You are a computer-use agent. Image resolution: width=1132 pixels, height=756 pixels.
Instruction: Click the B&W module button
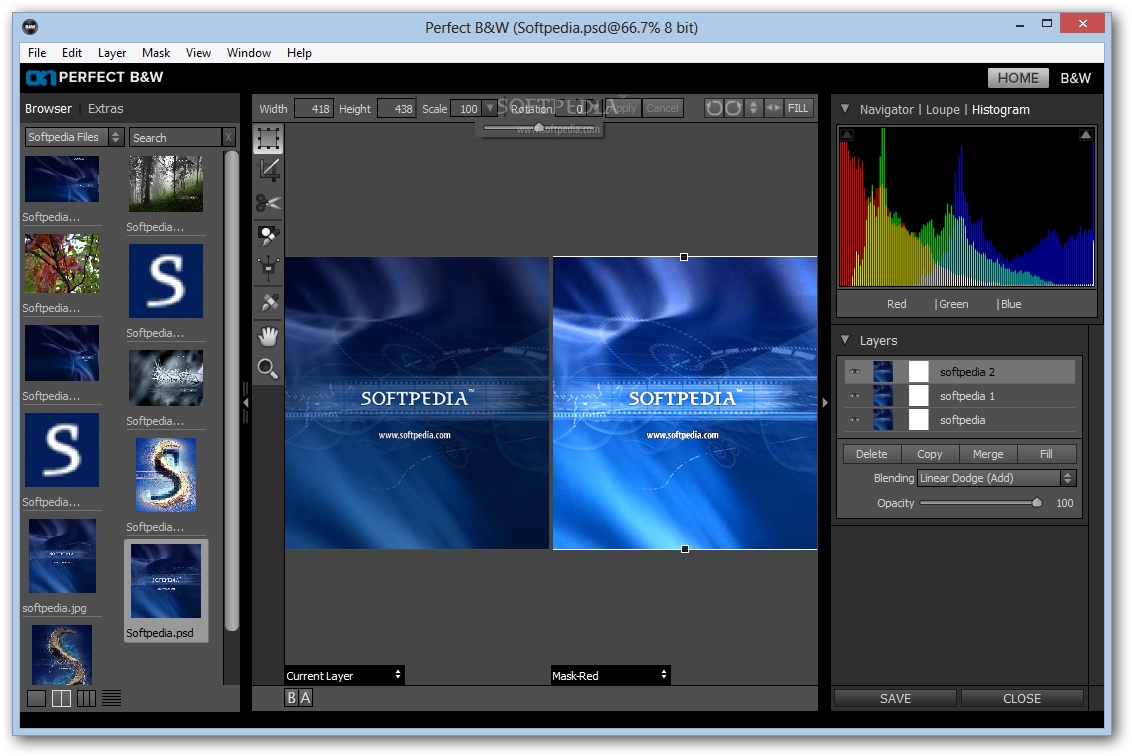[x=1075, y=78]
